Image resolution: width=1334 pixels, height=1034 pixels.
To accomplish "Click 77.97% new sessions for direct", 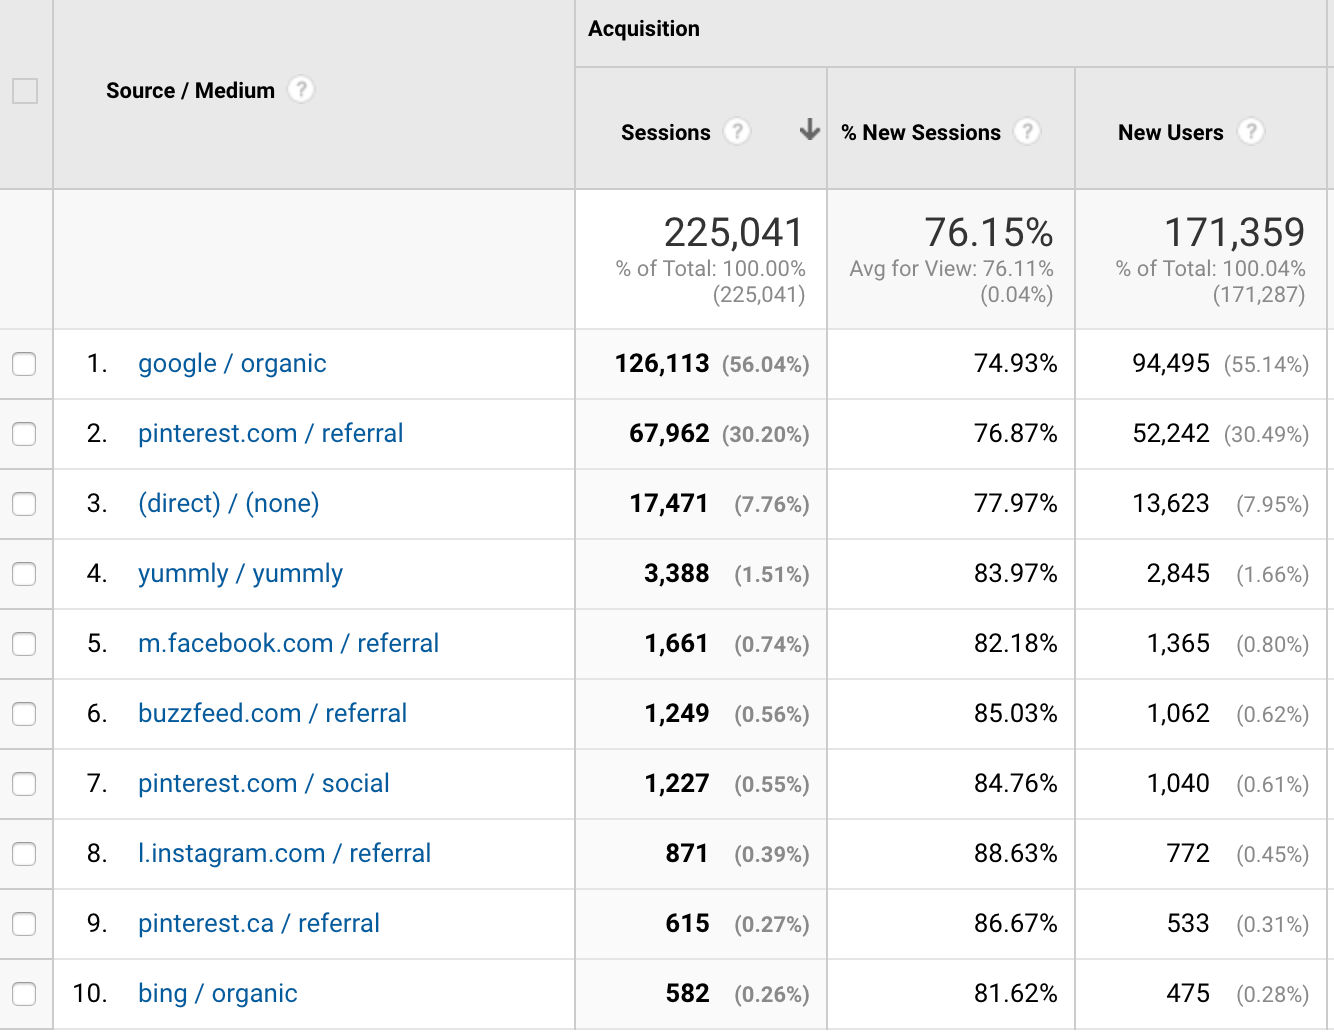I will [1016, 504].
